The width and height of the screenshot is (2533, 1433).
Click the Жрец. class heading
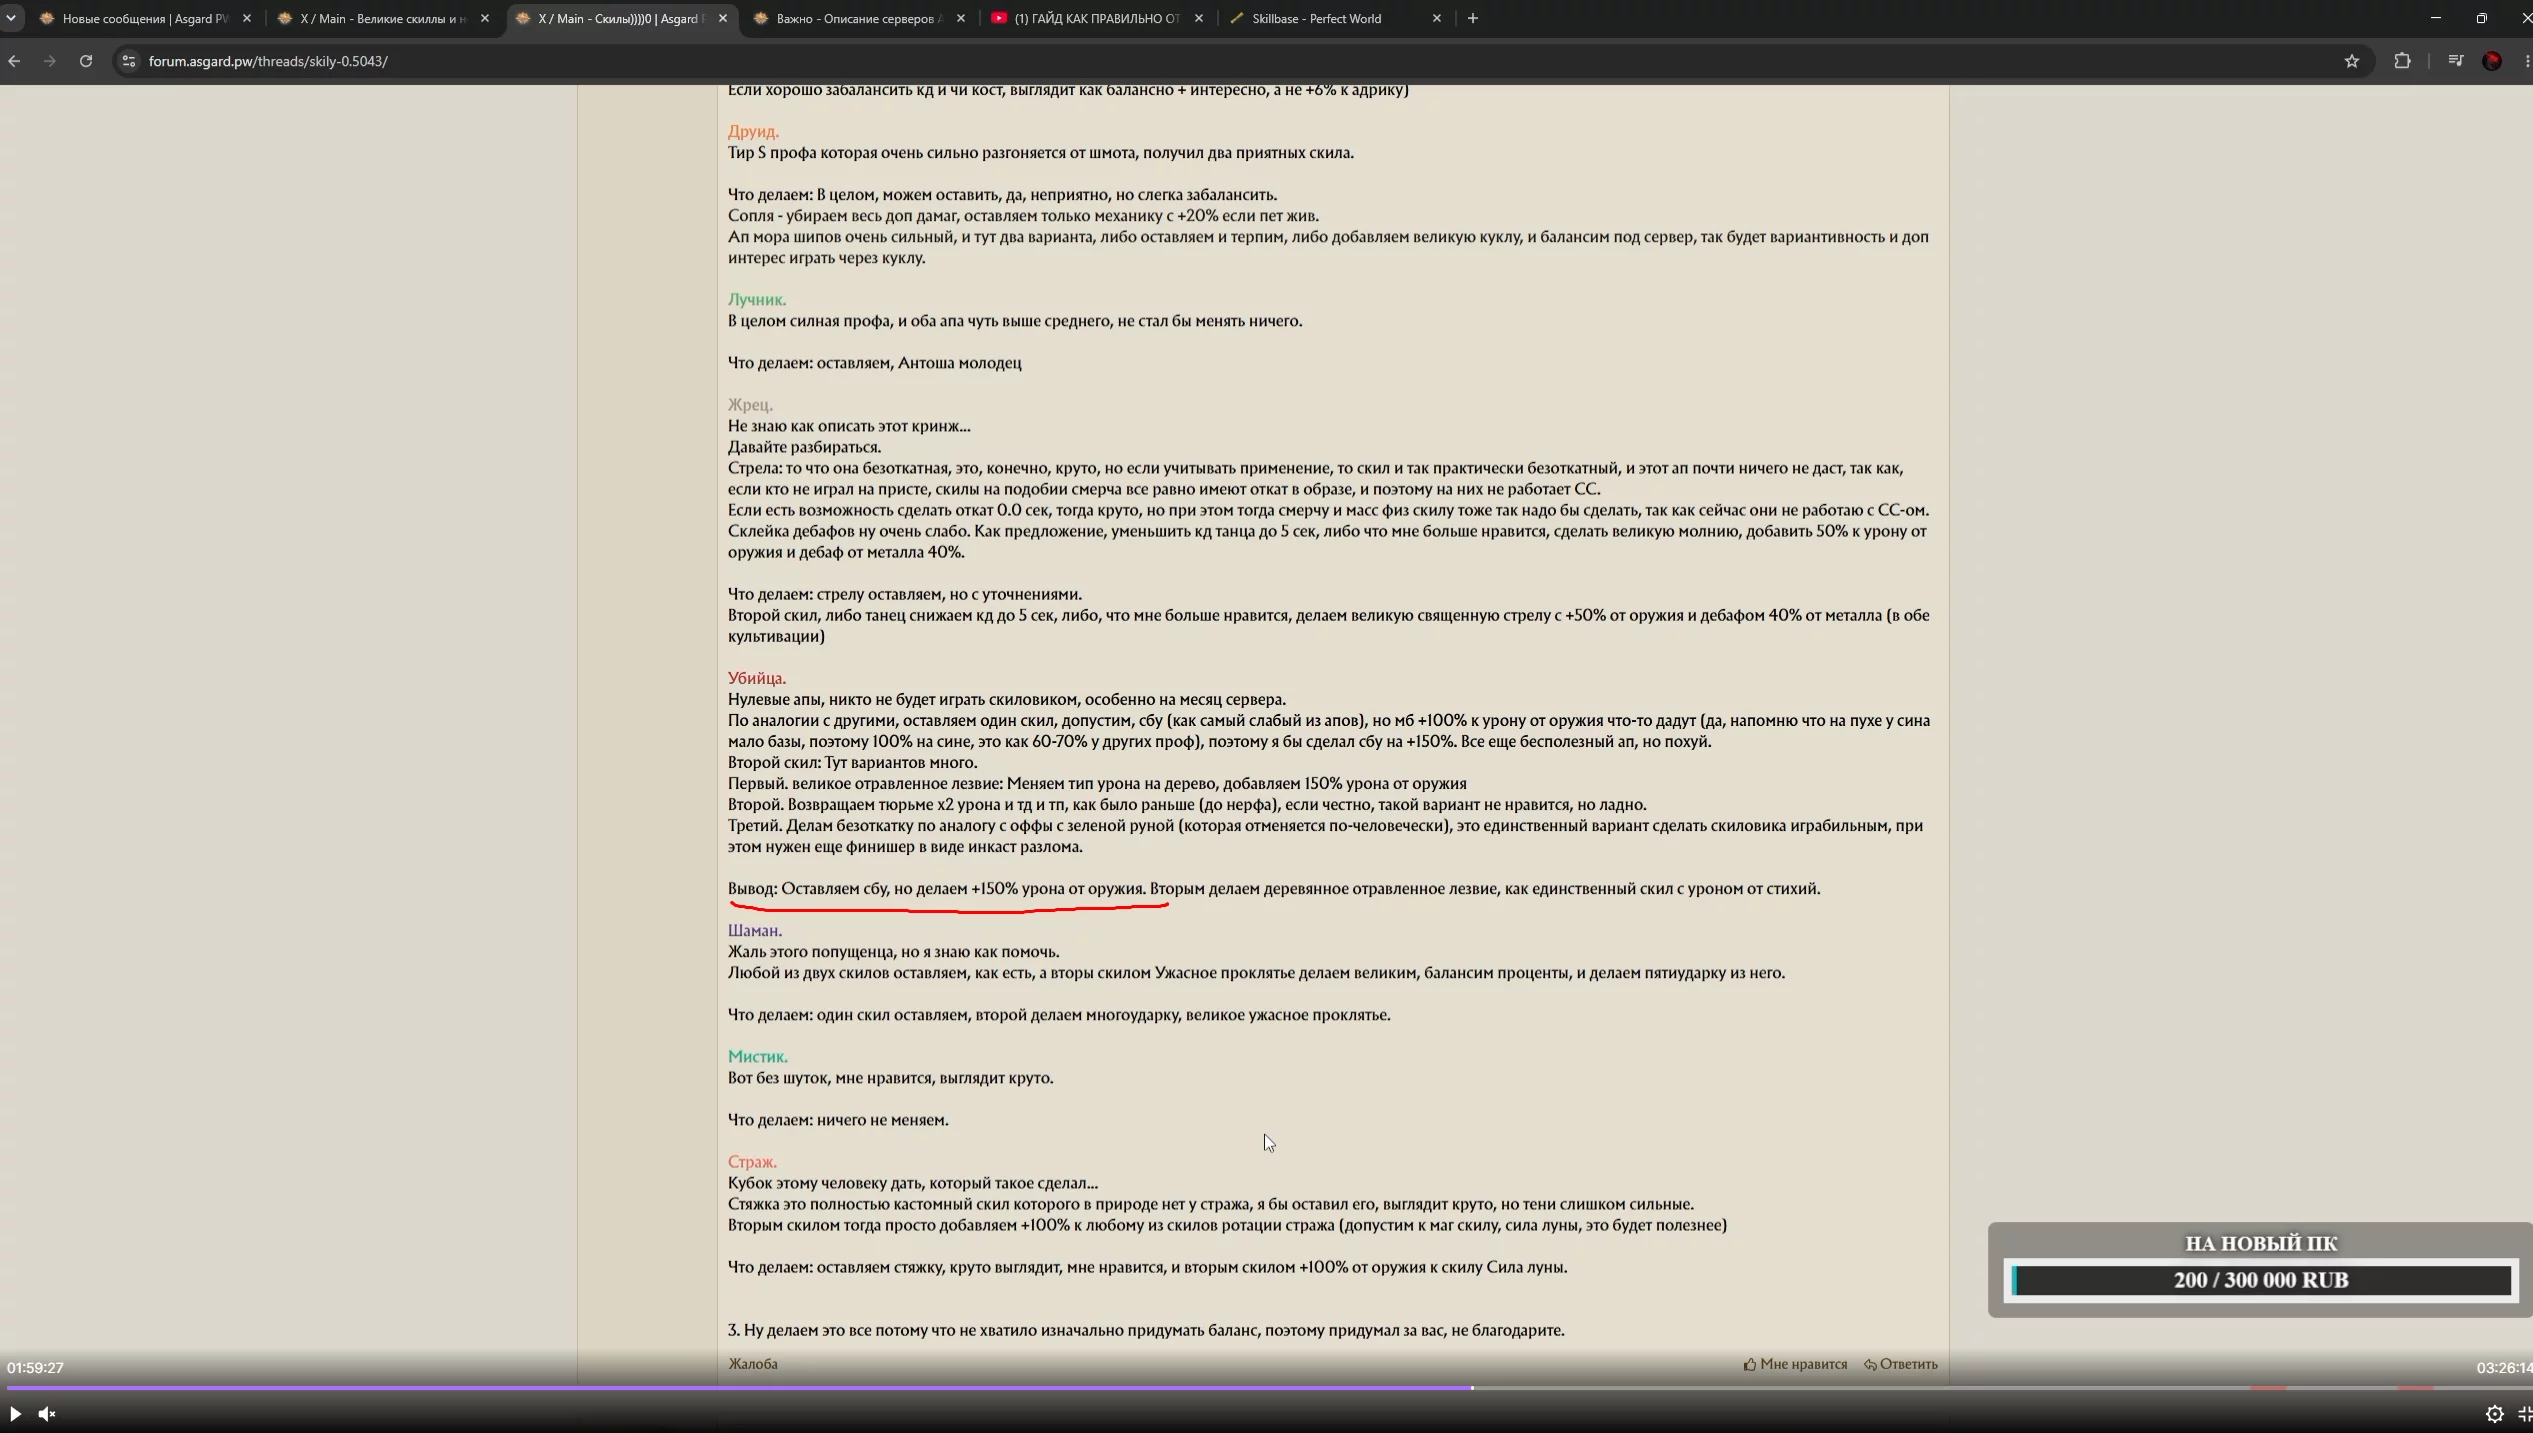(750, 405)
